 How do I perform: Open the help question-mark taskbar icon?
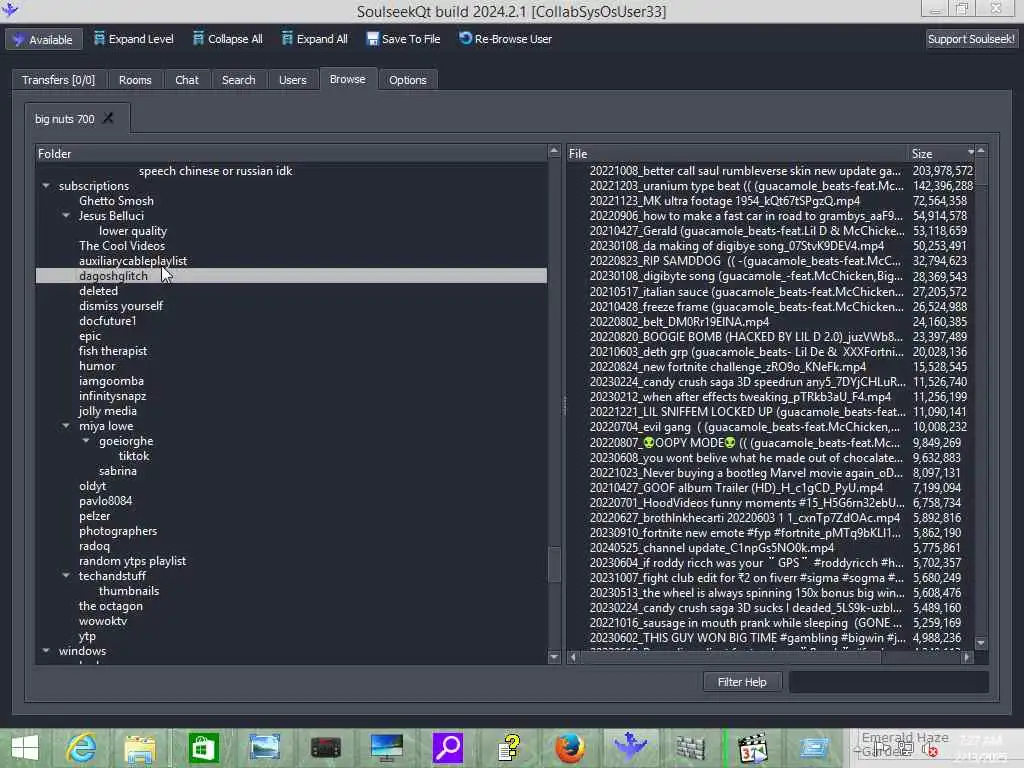pos(509,748)
